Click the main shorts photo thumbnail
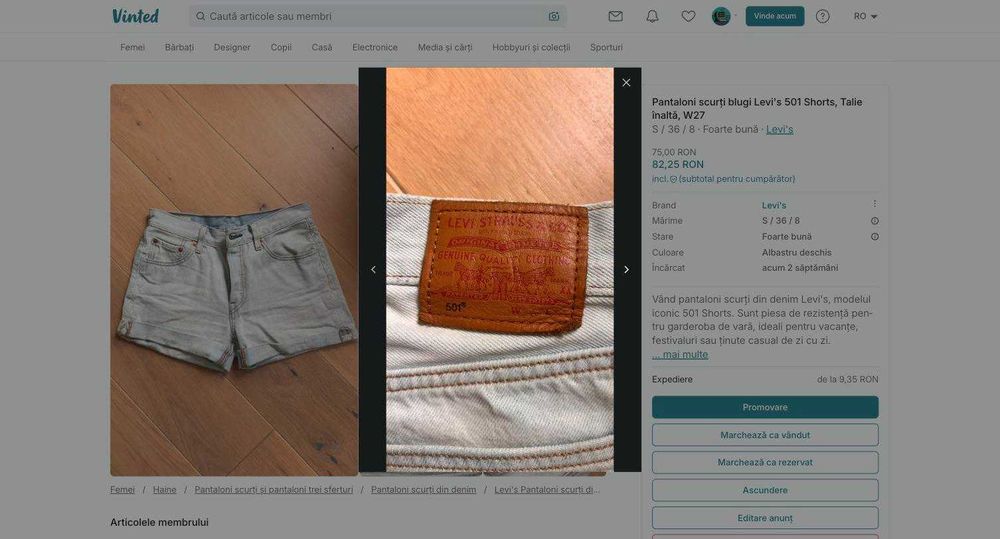Viewport: 1000px width, 539px height. 234,280
